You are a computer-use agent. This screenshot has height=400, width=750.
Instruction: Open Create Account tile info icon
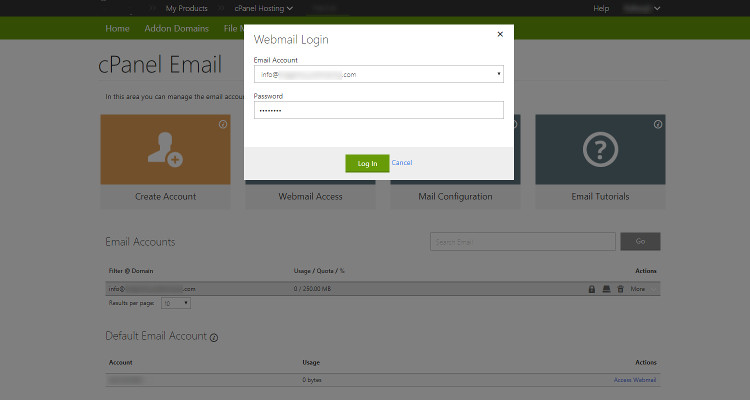(223, 124)
